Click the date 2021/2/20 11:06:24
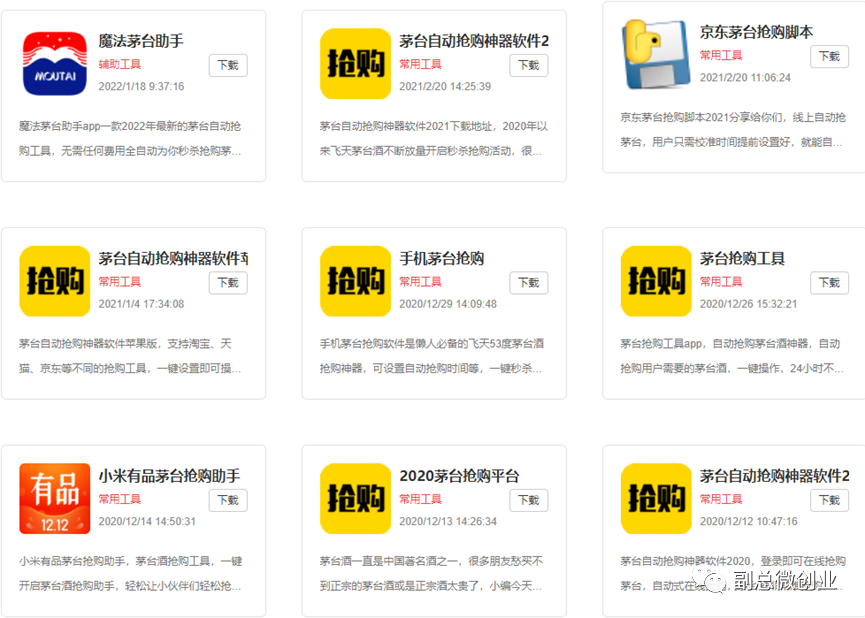865x618 pixels. tap(745, 77)
